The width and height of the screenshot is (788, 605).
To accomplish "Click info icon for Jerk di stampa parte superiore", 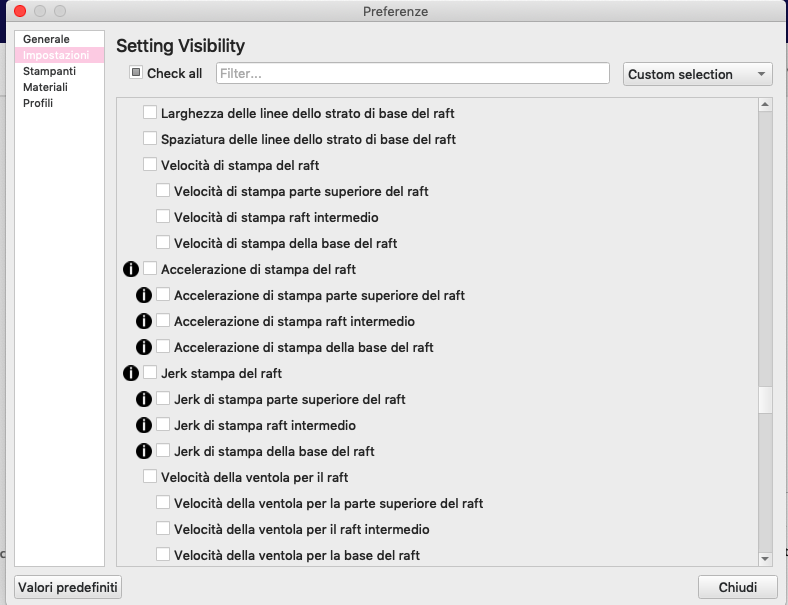I will 144,399.
